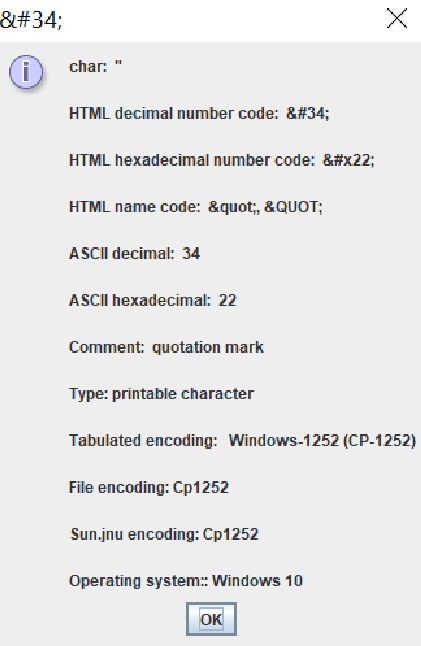This screenshot has height=646, width=421.
Task: Click the blue information icon
Action: [26, 72]
